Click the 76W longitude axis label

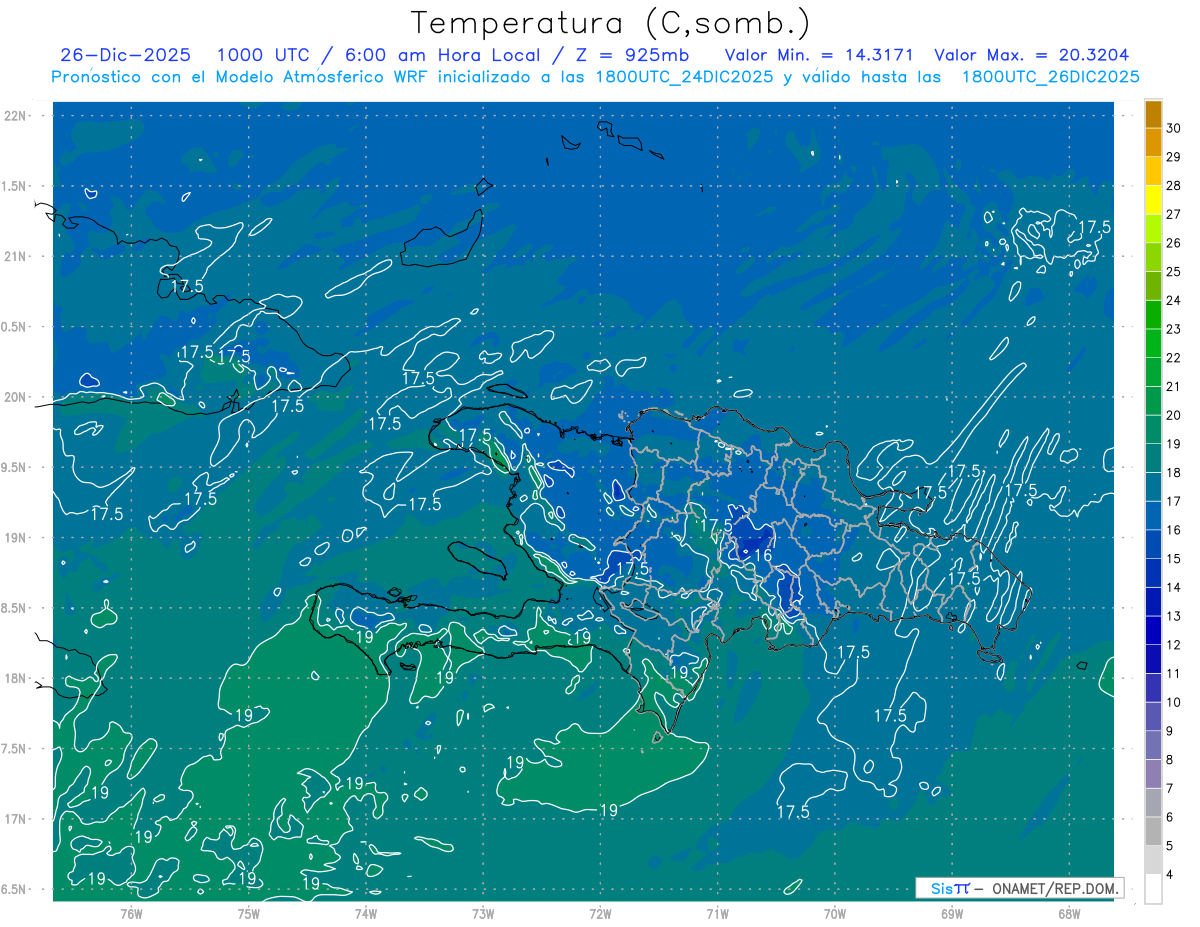(x=131, y=913)
